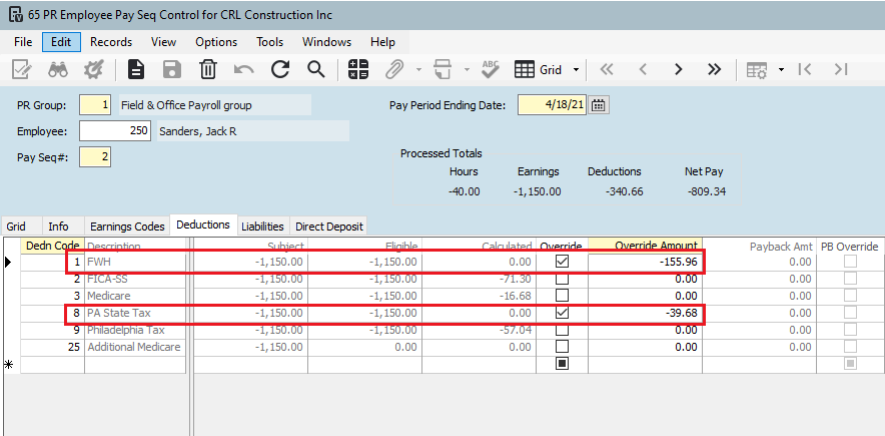Select the Additional Medicare description cell
Image resolution: width=885 pixels, height=436 pixels.
coord(135,347)
